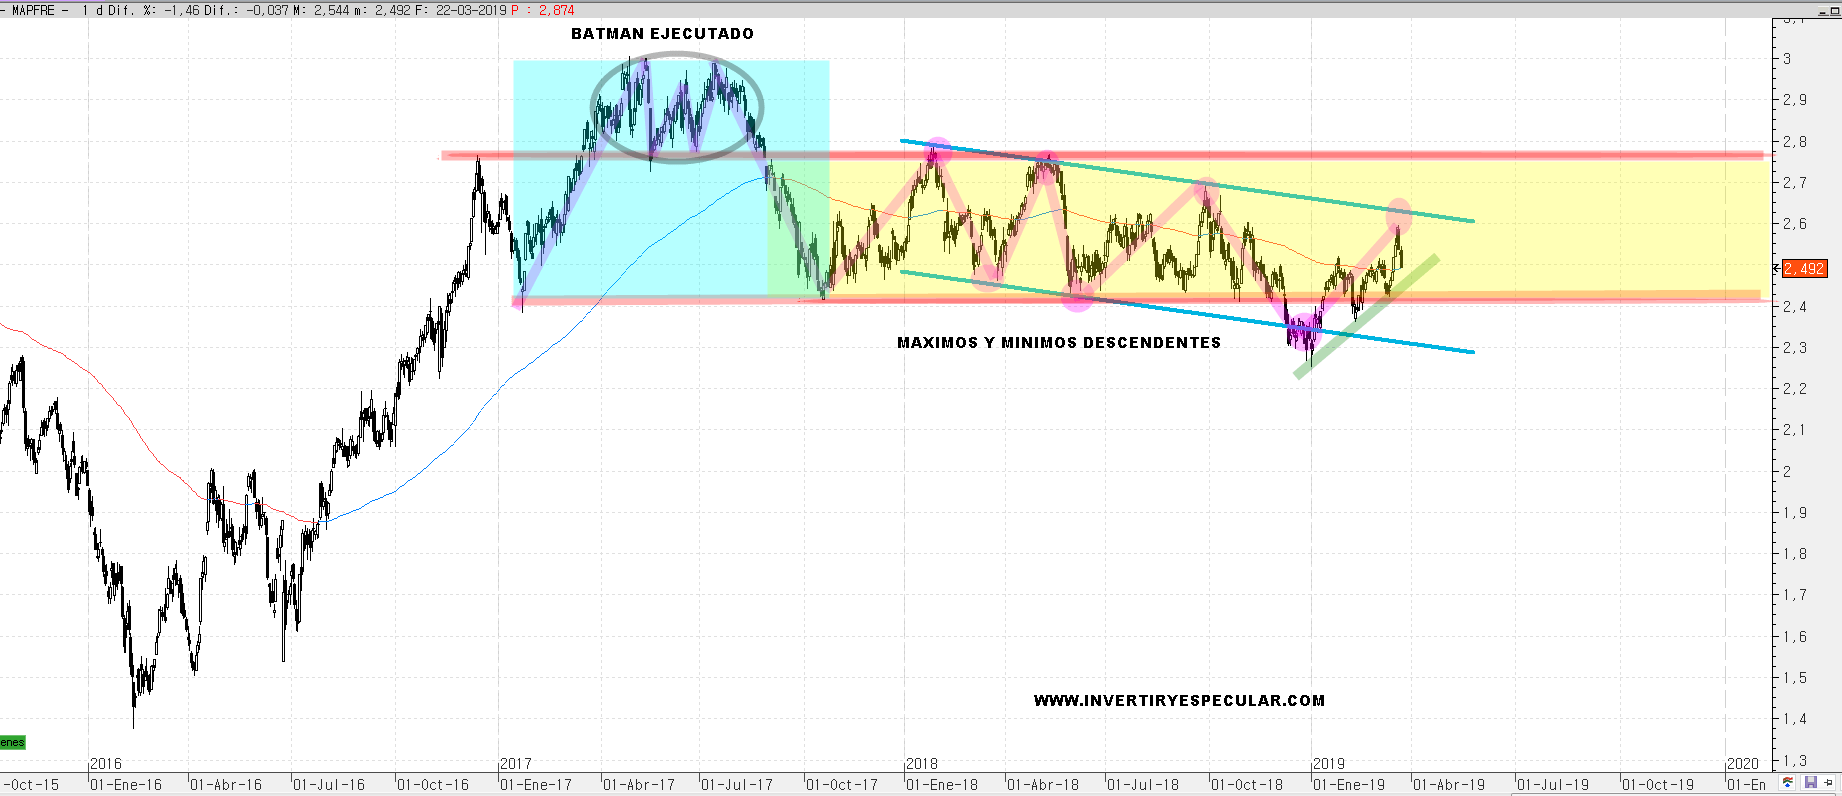Click the MAPFRE symbol name in header bar
1842x796 pixels.
pos(33,10)
